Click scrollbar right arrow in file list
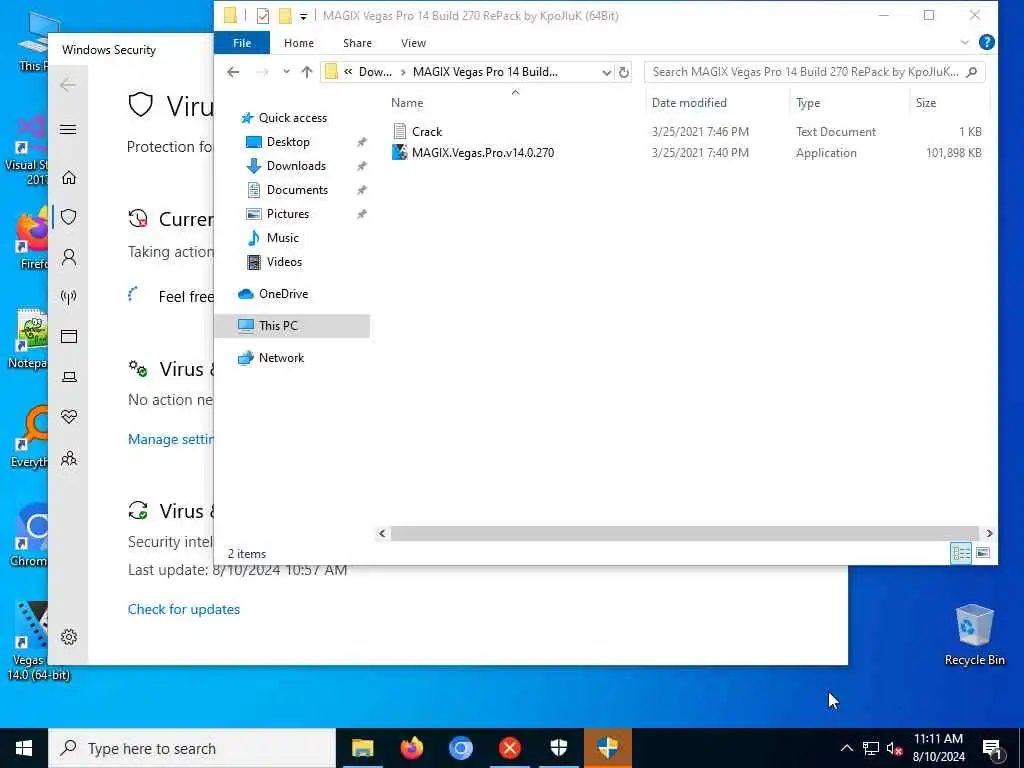The width and height of the screenshot is (1024, 768). (x=989, y=534)
